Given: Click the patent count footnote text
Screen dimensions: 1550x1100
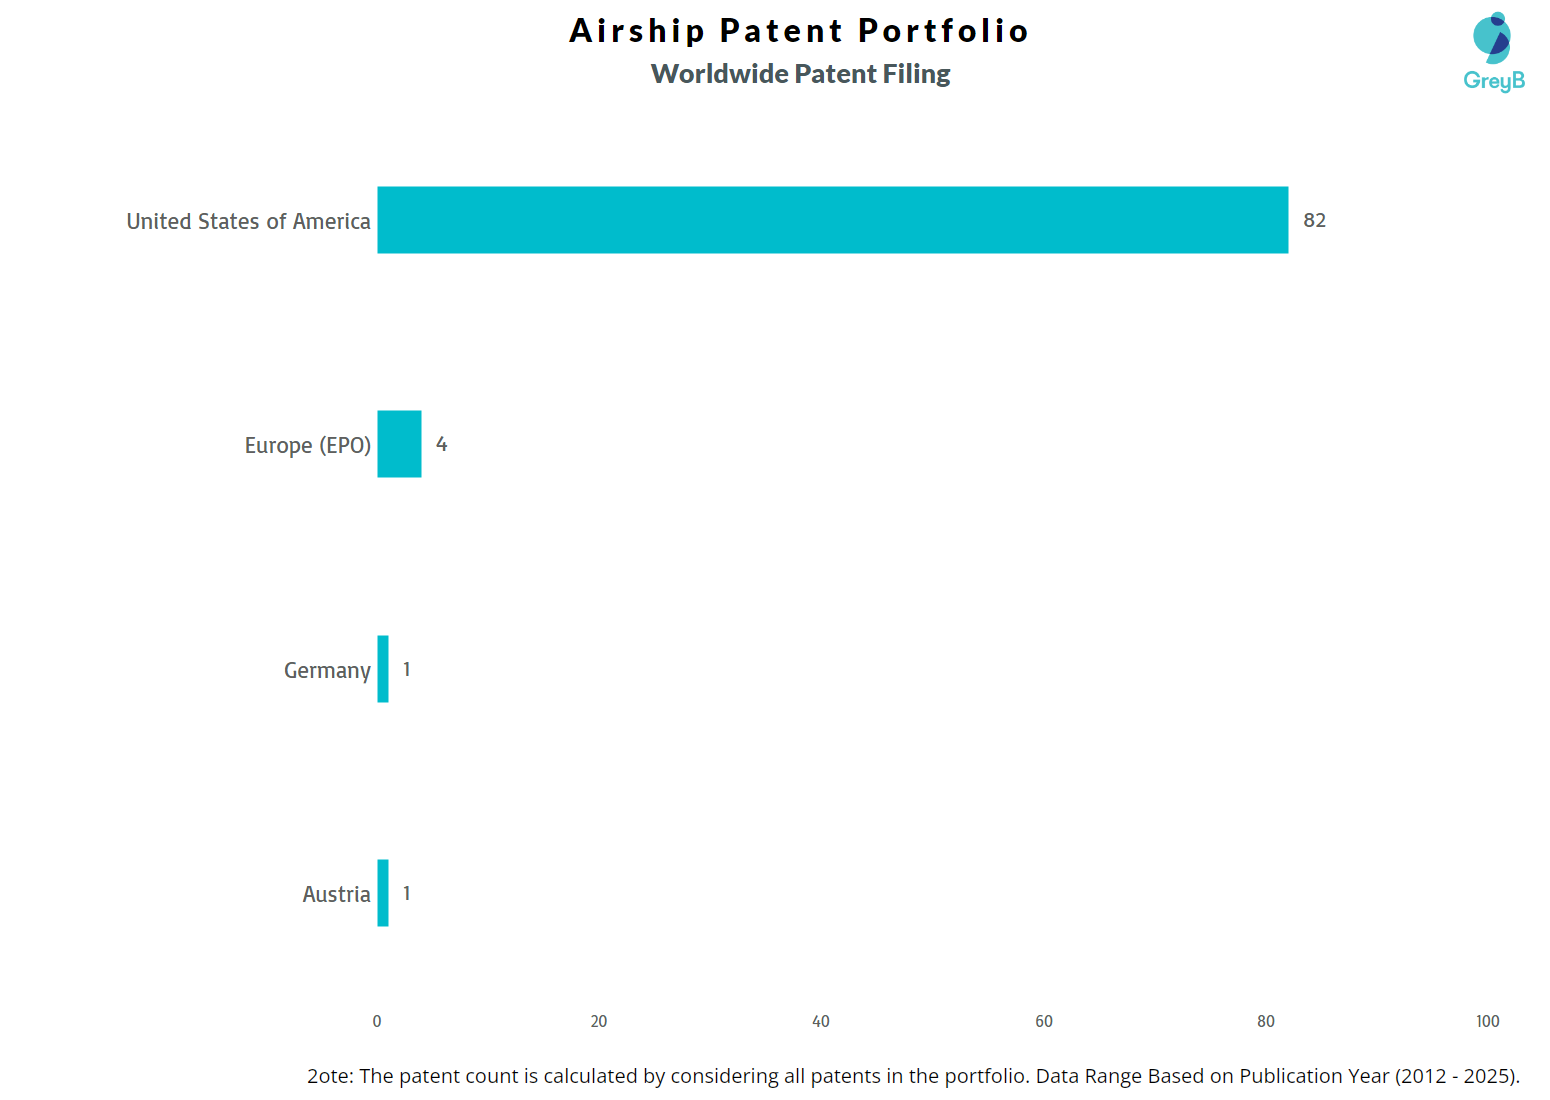Looking at the screenshot, I should [x=913, y=1076].
